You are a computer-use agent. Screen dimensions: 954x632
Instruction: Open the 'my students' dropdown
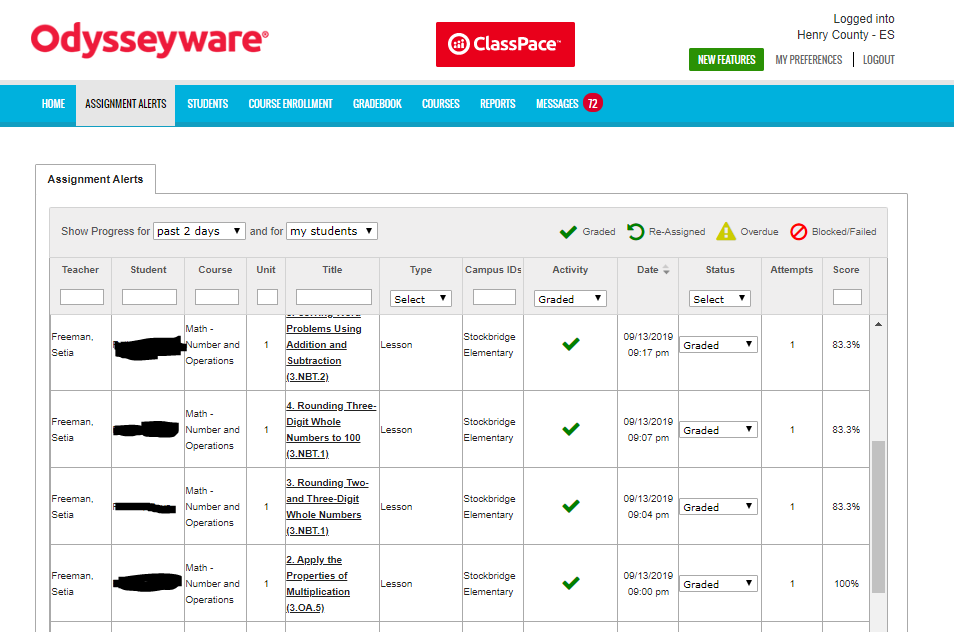pyautogui.click(x=332, y=231)
